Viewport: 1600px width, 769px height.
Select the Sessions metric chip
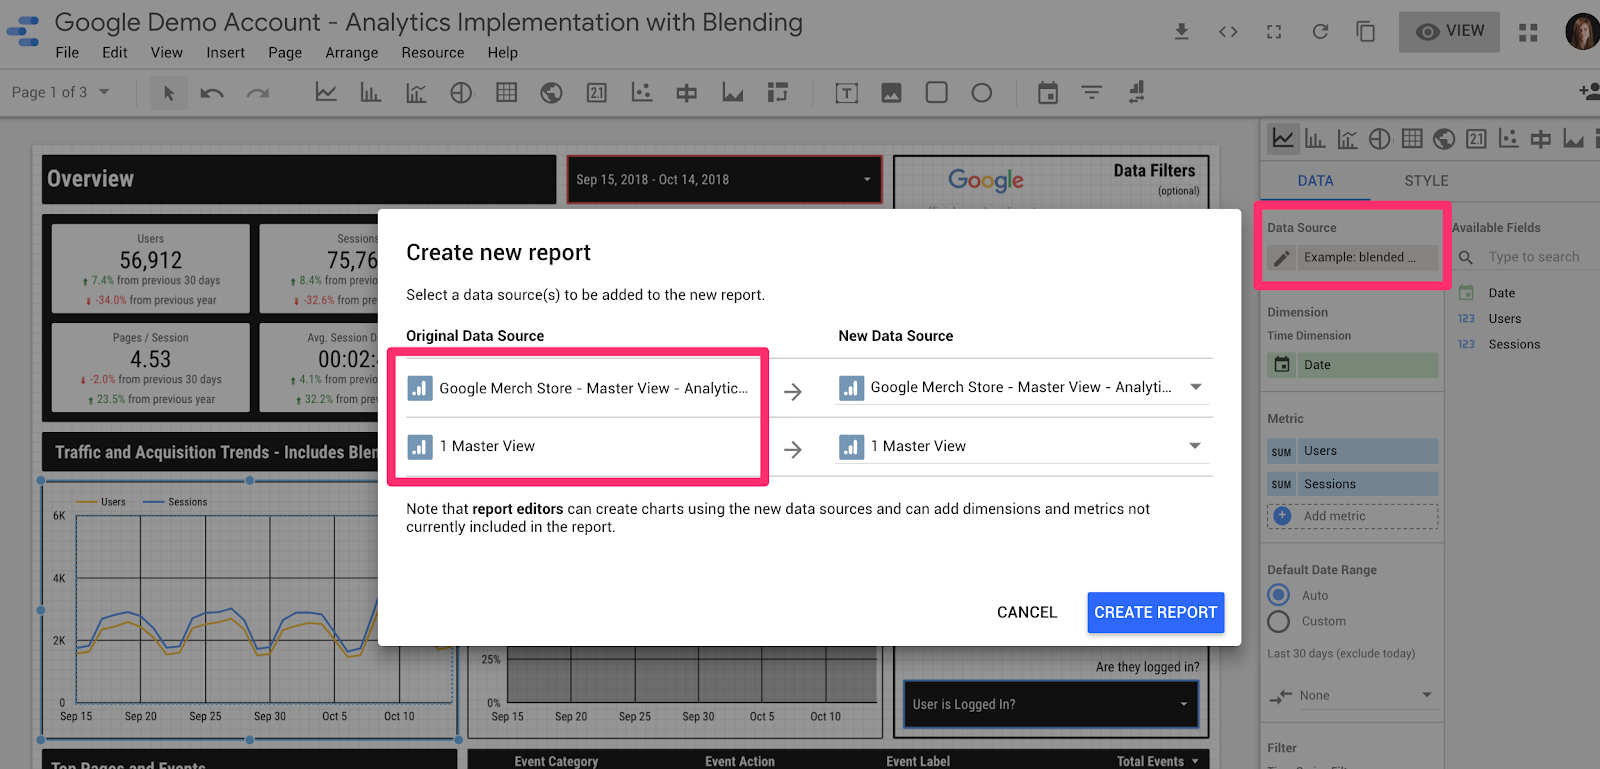pos(1353,485)
